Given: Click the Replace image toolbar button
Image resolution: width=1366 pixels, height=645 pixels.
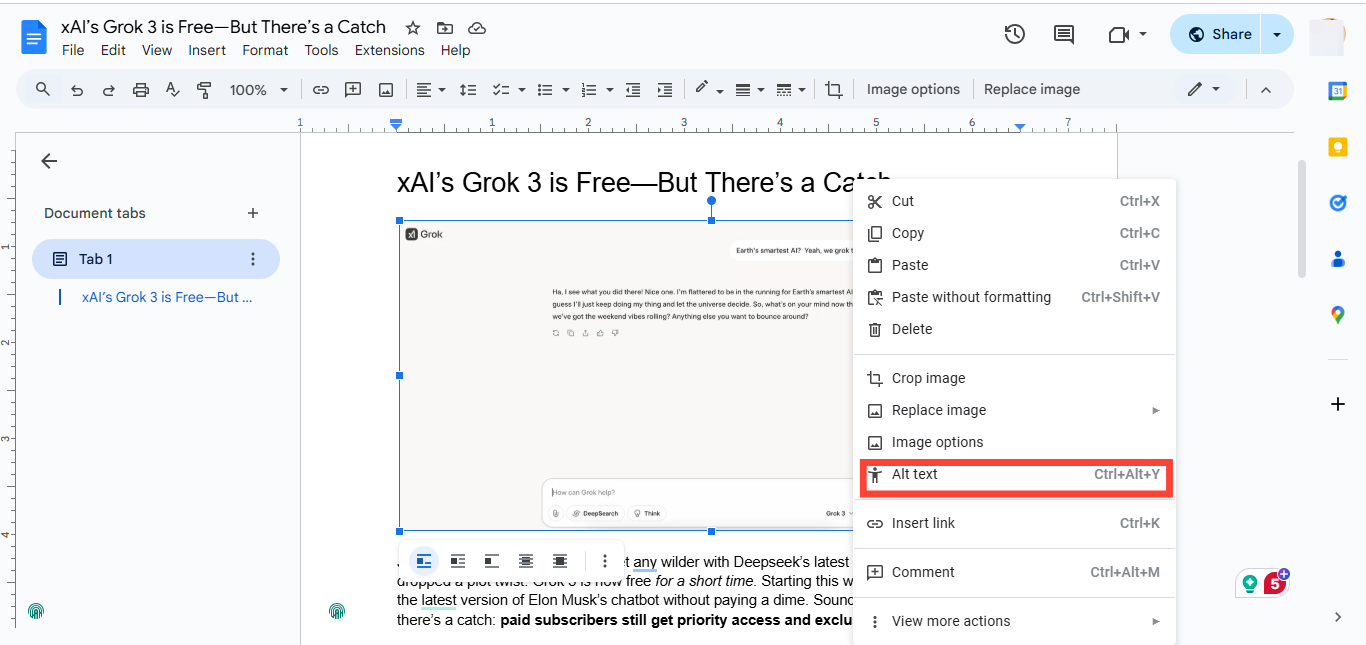Looking at the screenshot, I should [1032, 89].
